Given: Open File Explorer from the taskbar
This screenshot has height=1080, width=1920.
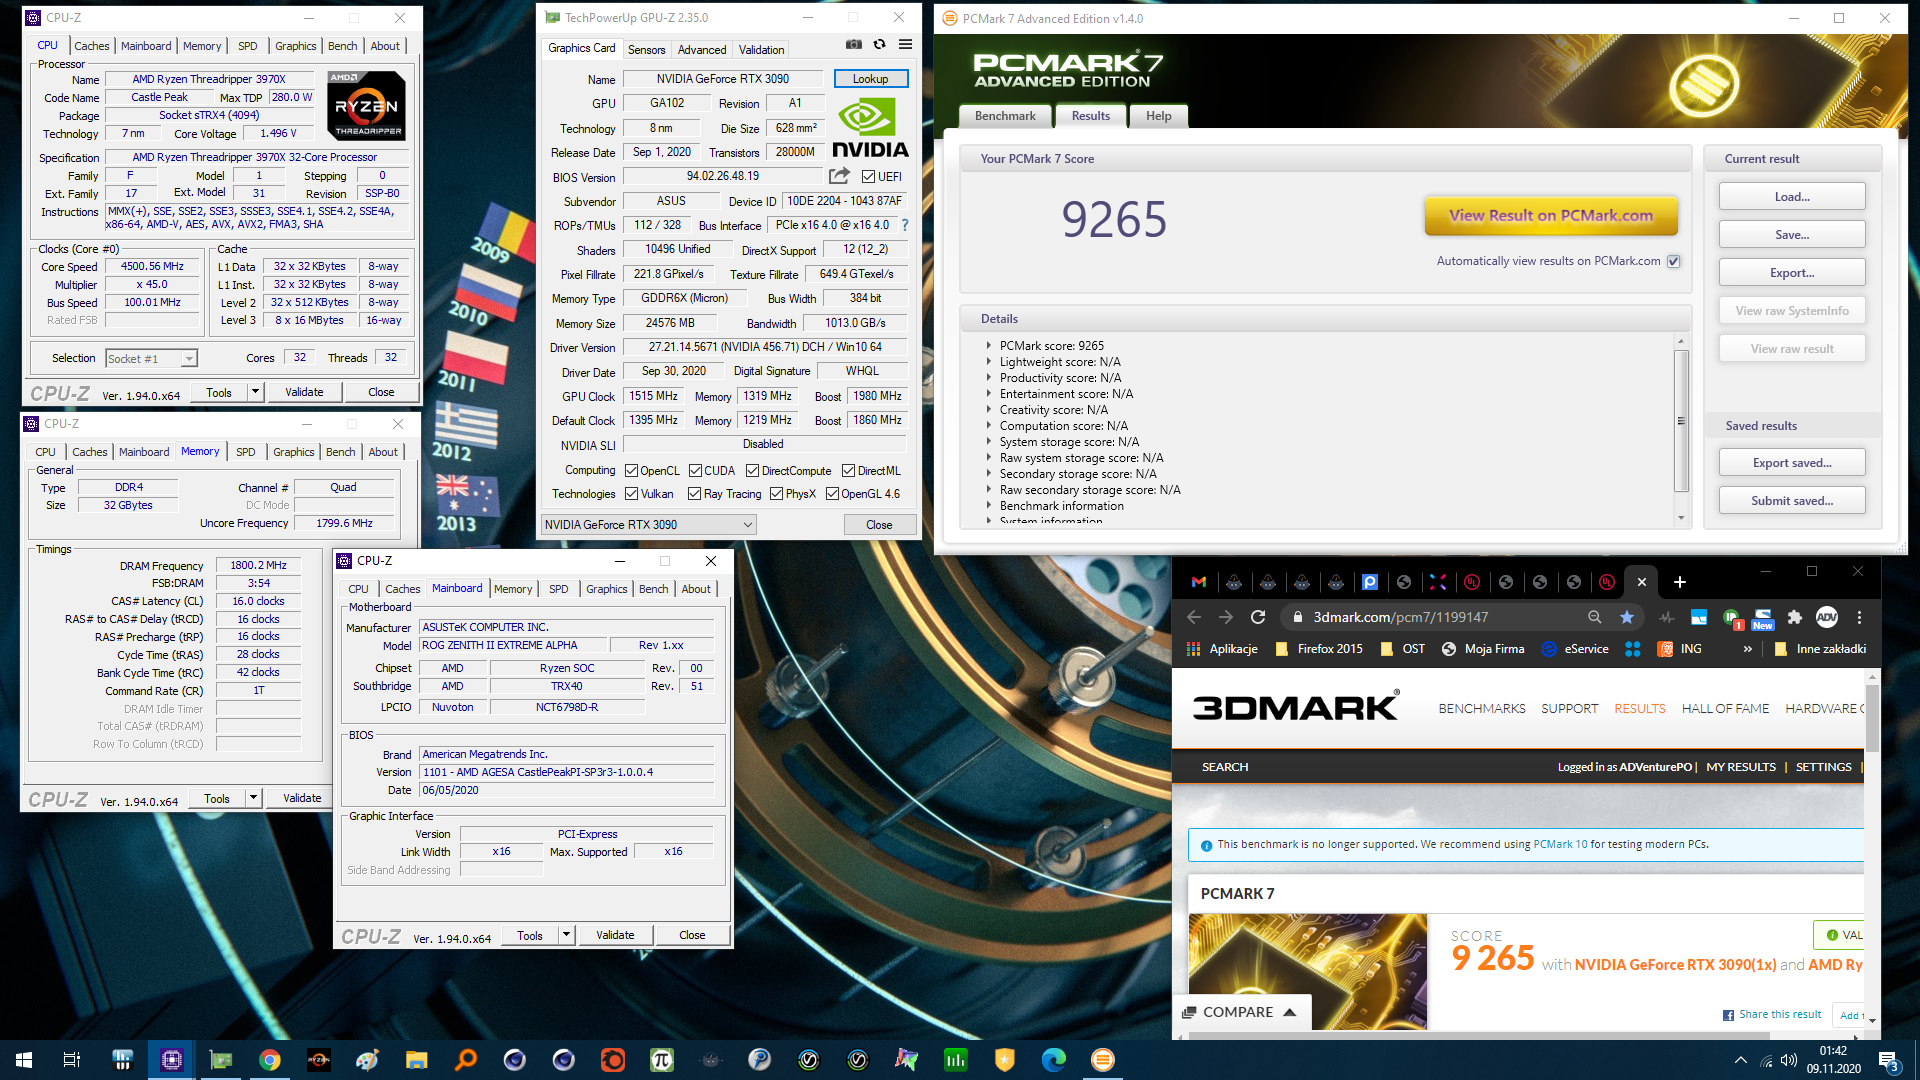Looking at the screenshot, I should point(416,1060).
